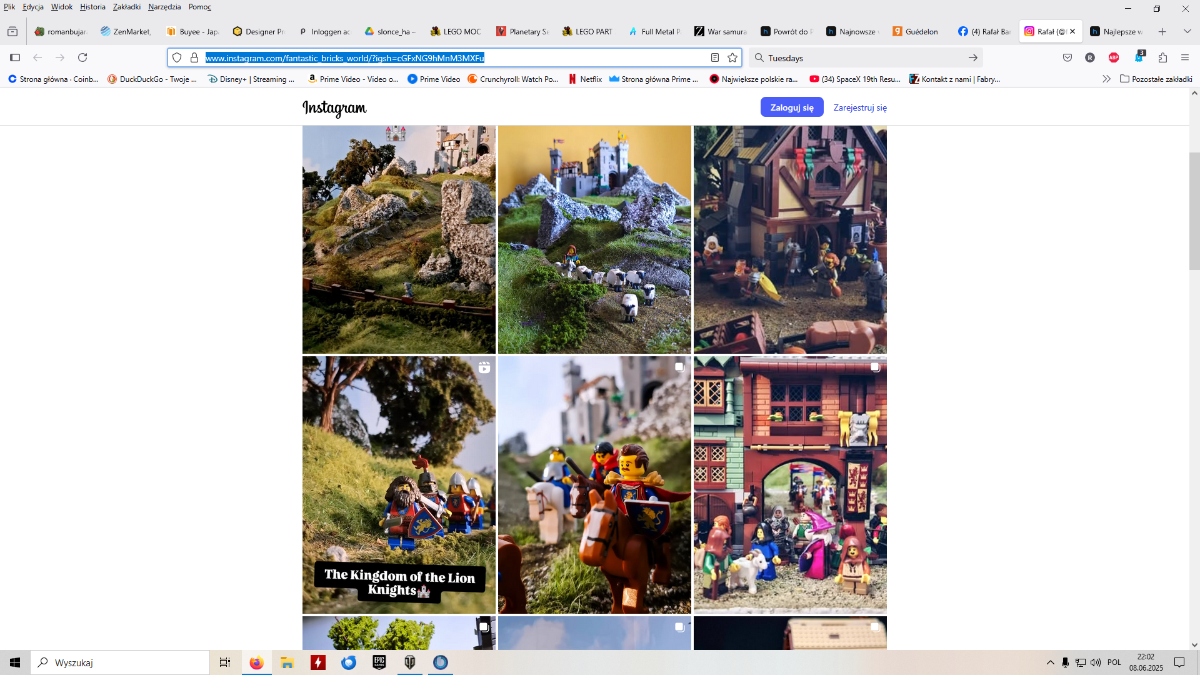
Task: Open Epic Games launcher from taskbar
Action: (380, 662)
